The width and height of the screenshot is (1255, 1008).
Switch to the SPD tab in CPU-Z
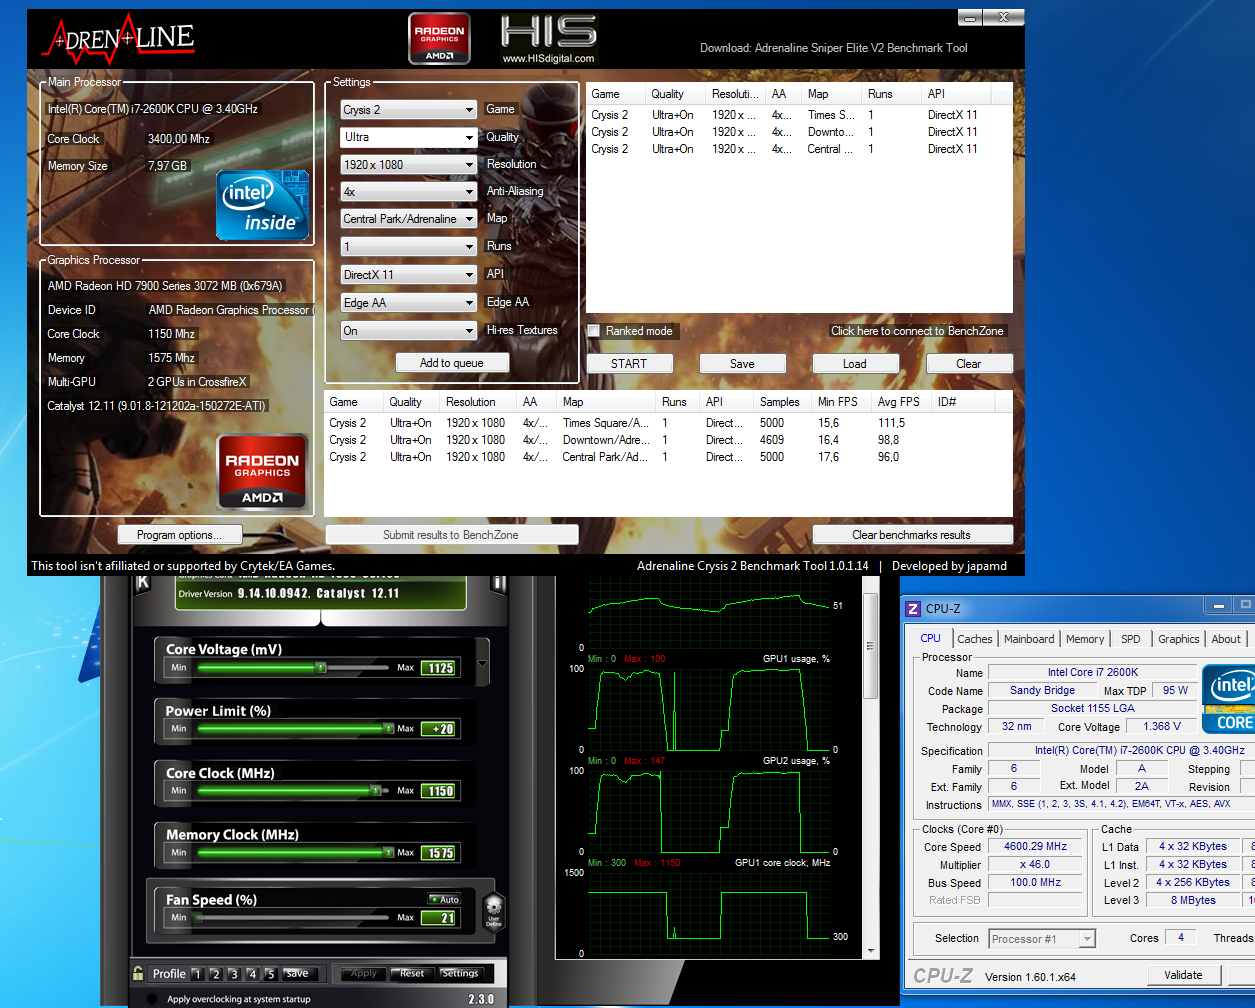tap(1130, 639)
